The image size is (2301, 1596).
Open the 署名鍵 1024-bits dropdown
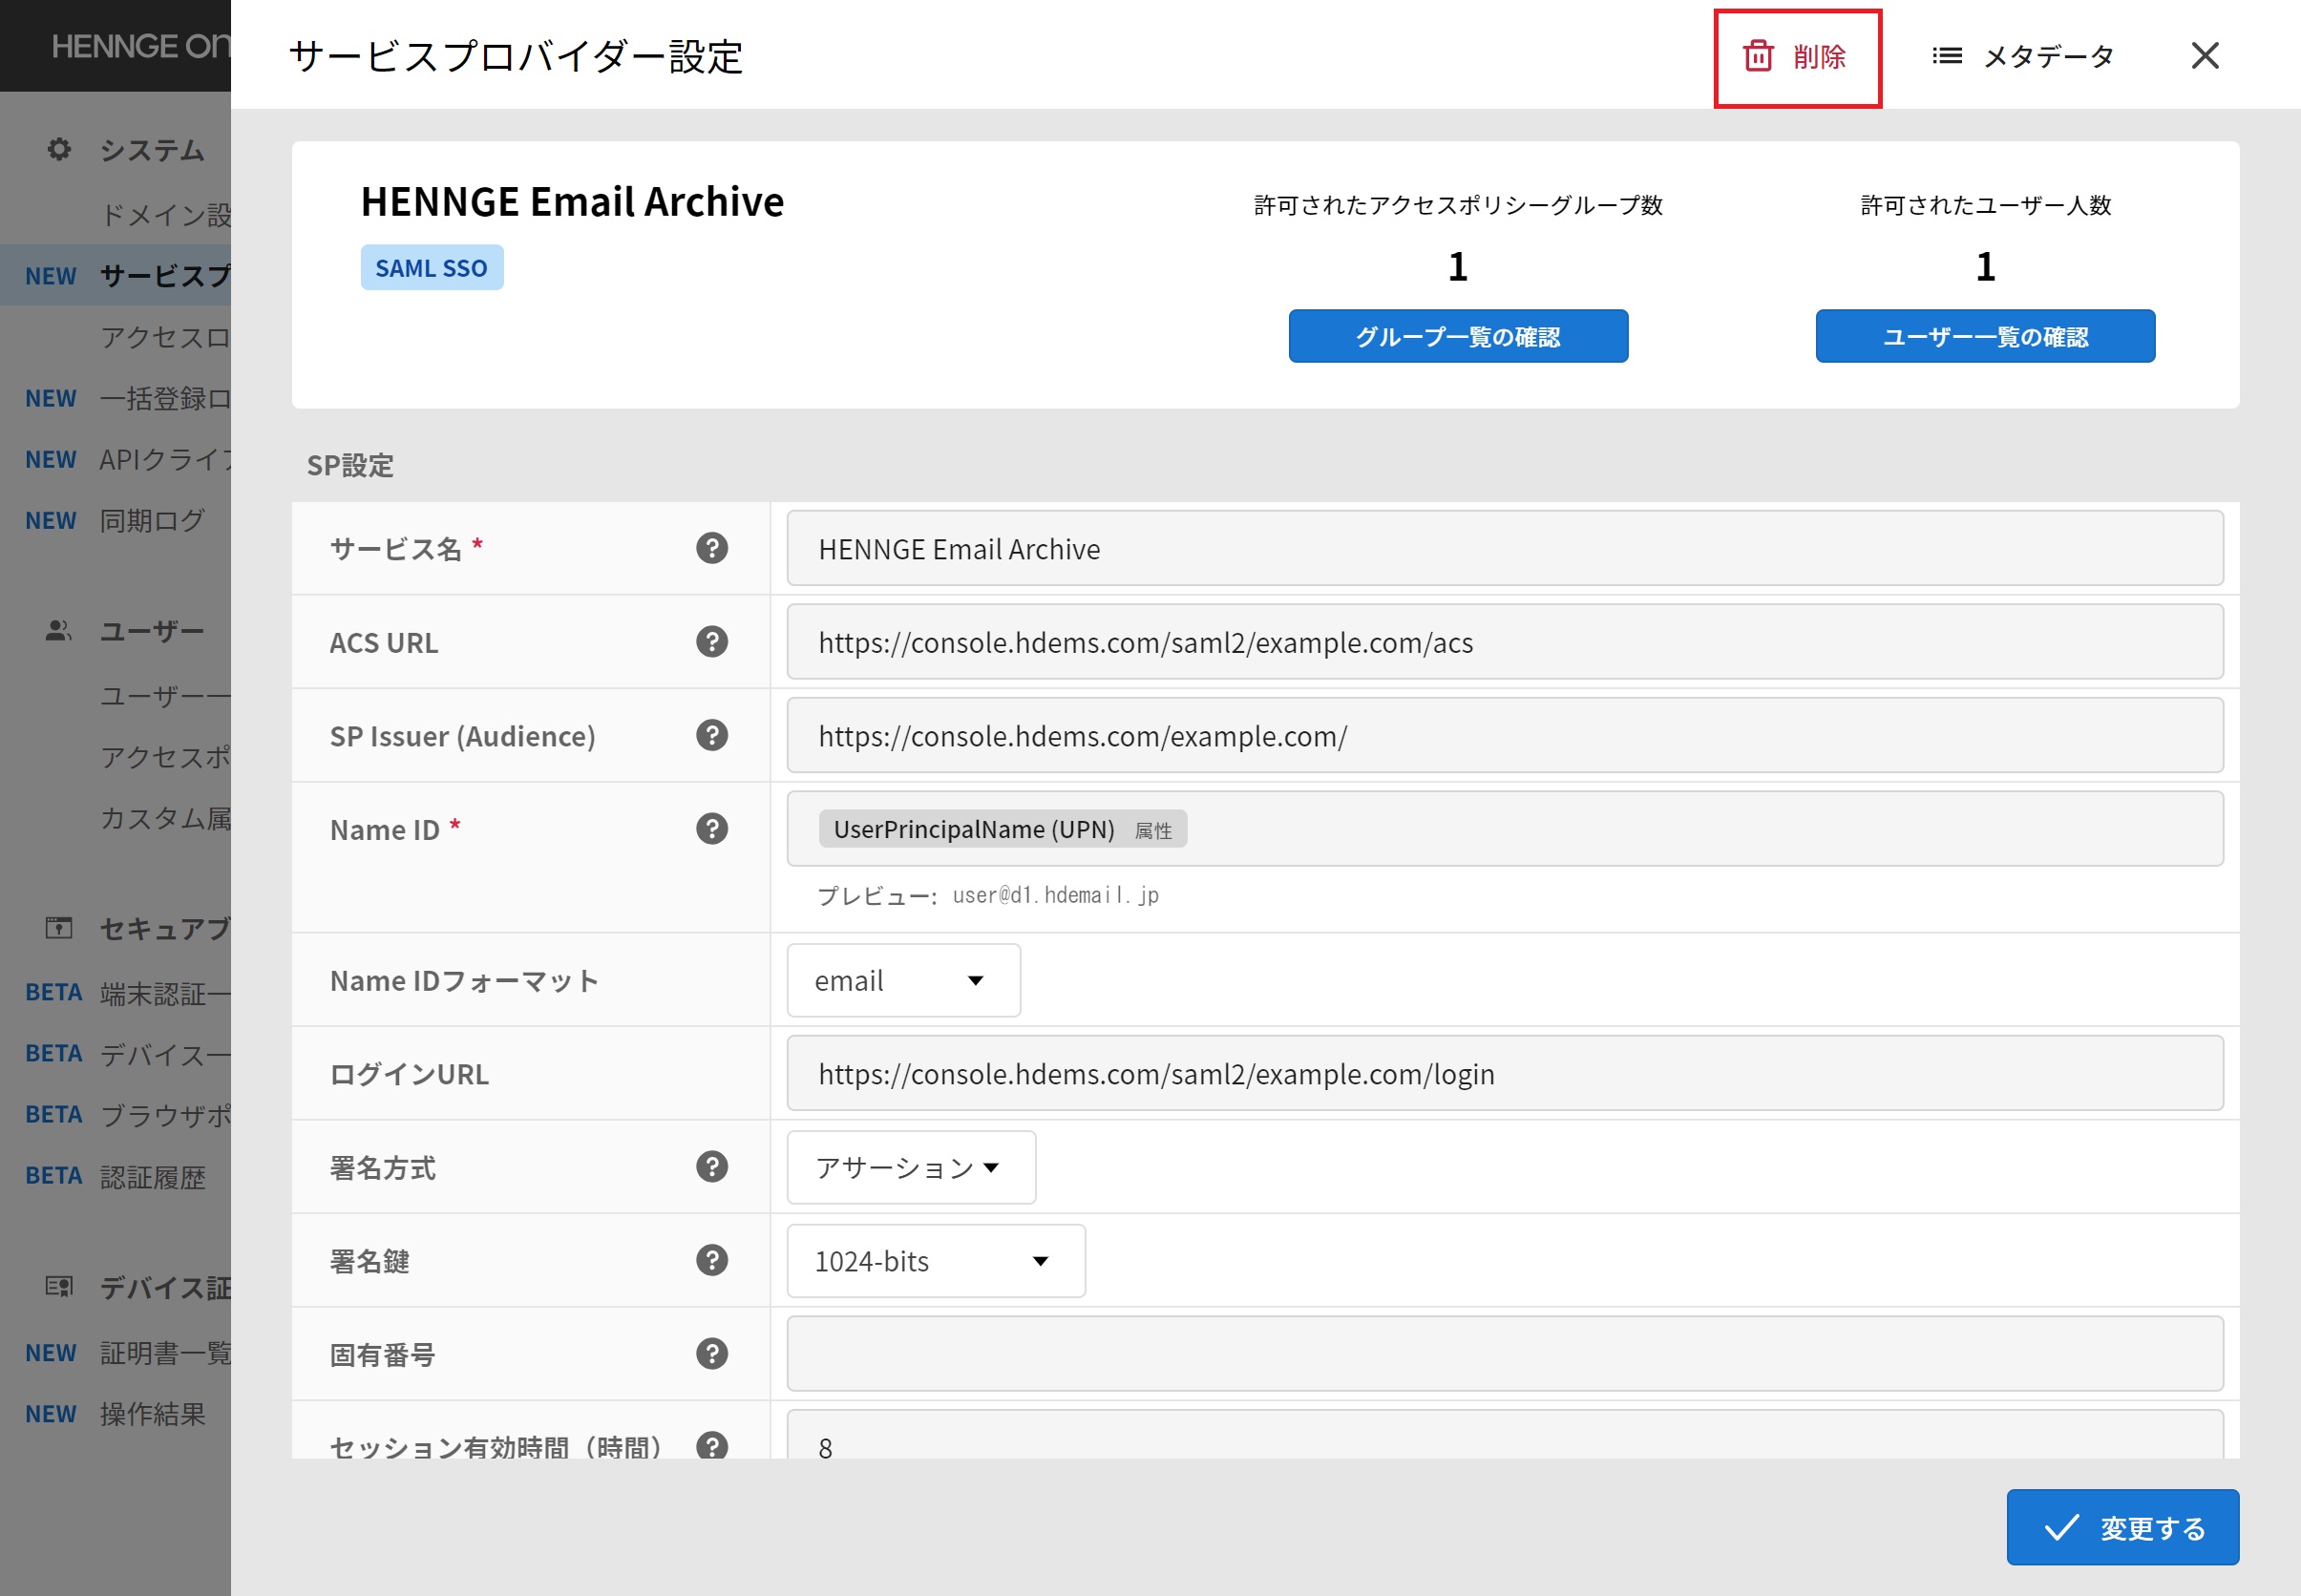[x=936, y=1261]
